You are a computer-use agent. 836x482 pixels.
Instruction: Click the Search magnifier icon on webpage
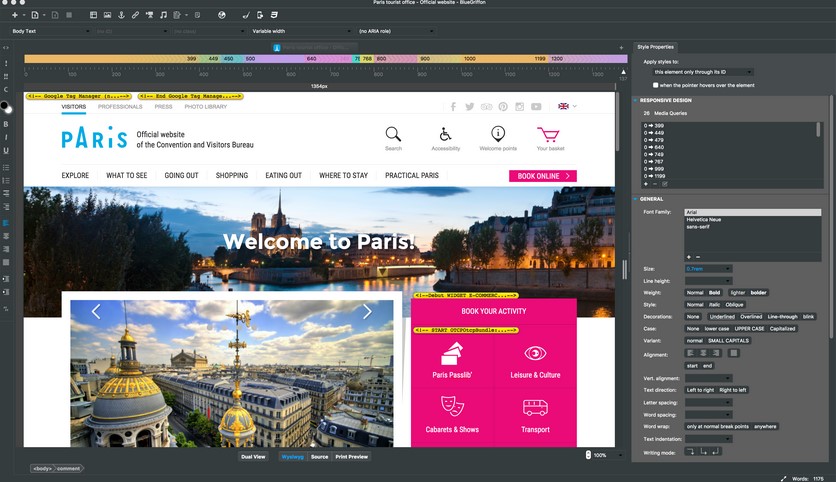[x=393, y=134]
